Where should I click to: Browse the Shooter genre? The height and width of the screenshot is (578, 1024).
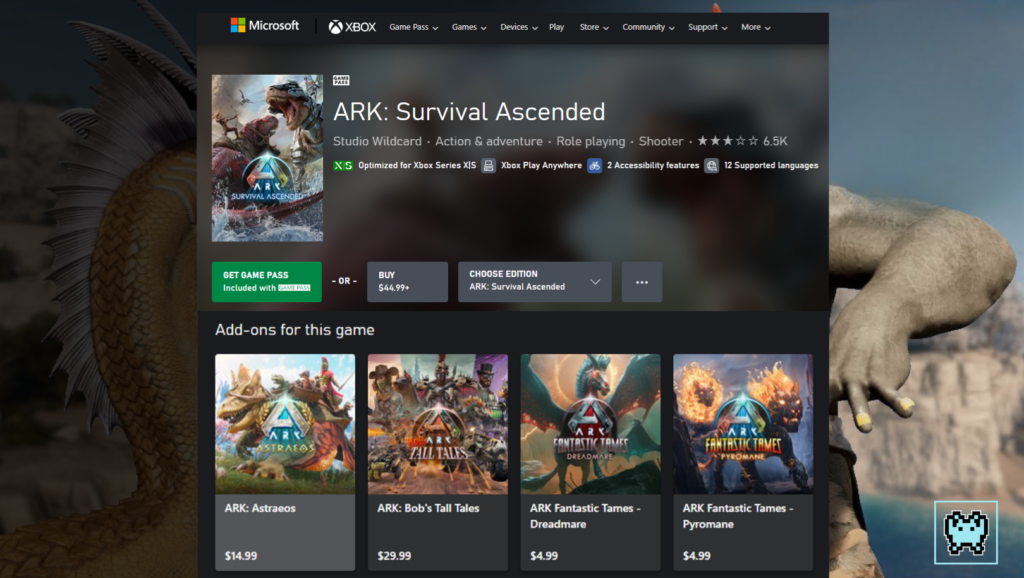click(x=661, y=141)
